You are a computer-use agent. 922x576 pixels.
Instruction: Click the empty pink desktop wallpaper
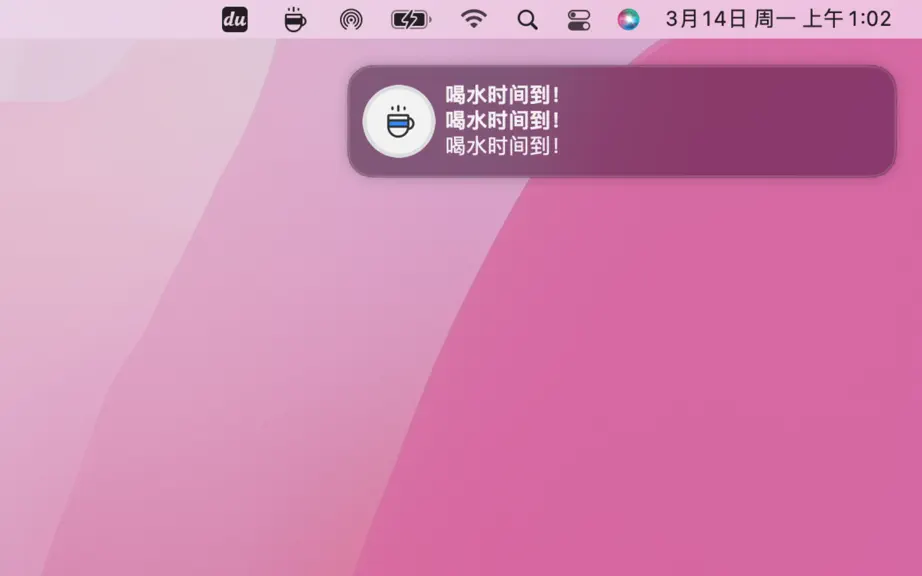click(x=647, y=382)
